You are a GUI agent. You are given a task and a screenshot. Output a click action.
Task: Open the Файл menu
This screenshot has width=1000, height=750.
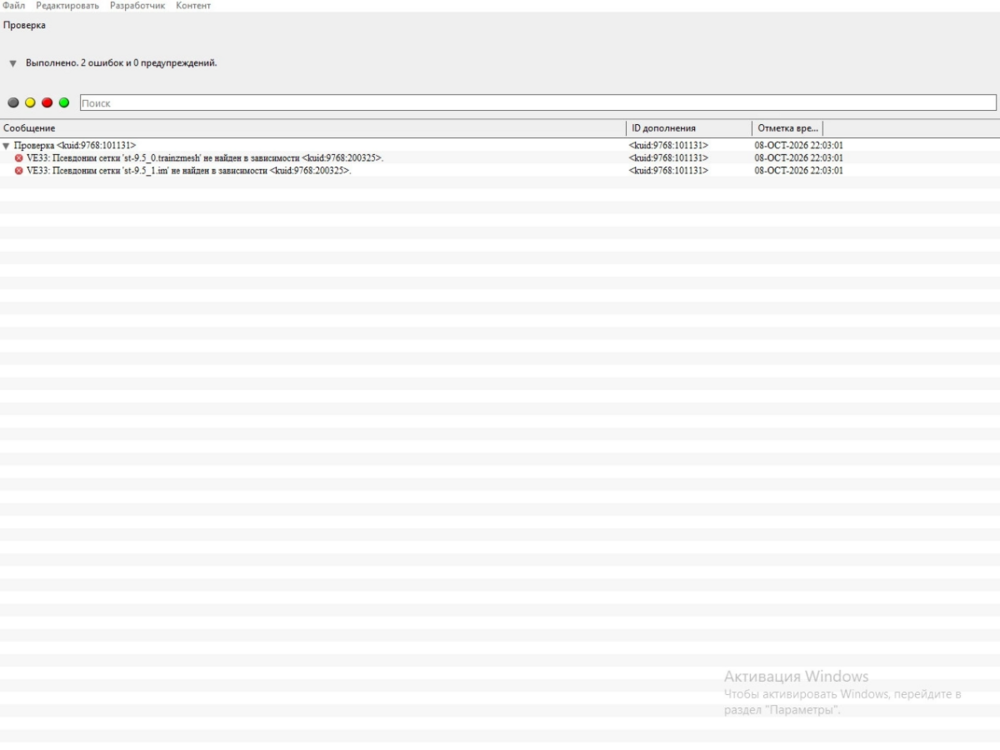click(x=13, y=6)
